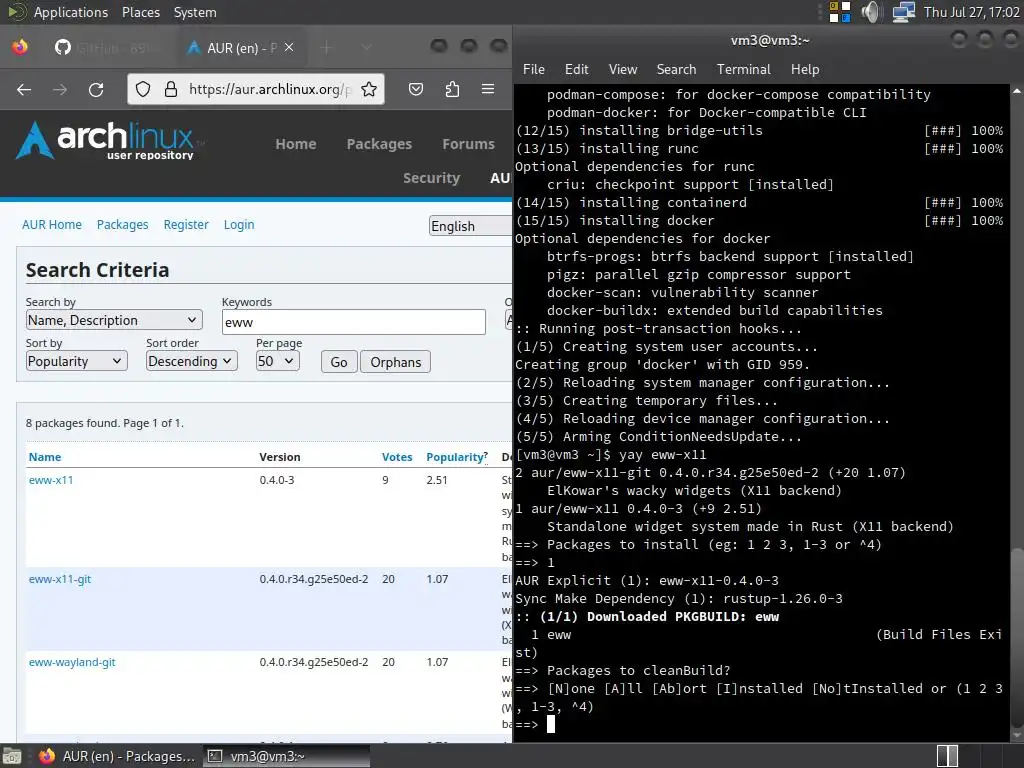1024x768 pixels.
Task: Click version text 0.4.0-3 in eww-x11 row
Action: point(277,480)
